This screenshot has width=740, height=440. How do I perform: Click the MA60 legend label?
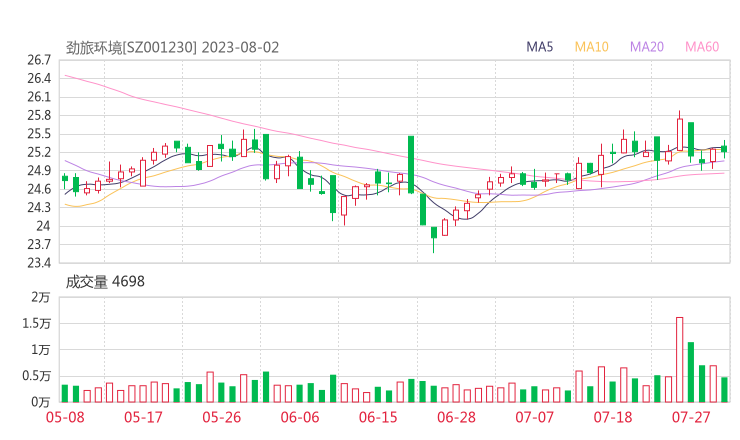(702, 47)
